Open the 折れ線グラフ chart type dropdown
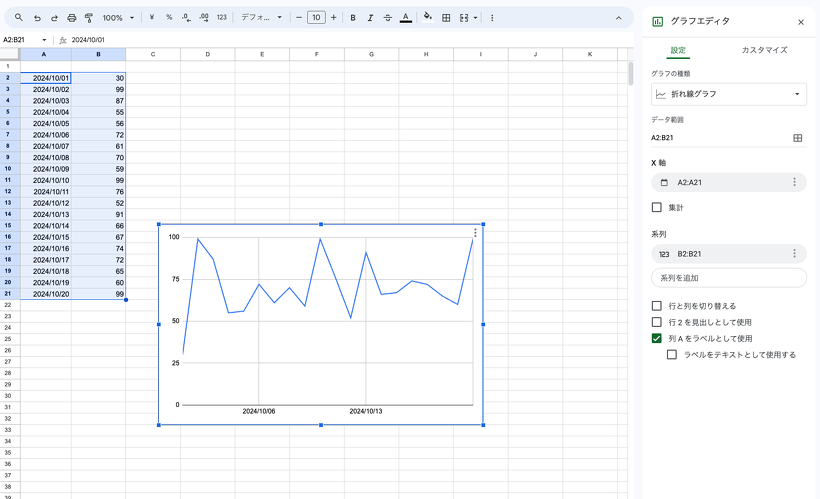The image size is (820, 499). click(x=728, y=94)
